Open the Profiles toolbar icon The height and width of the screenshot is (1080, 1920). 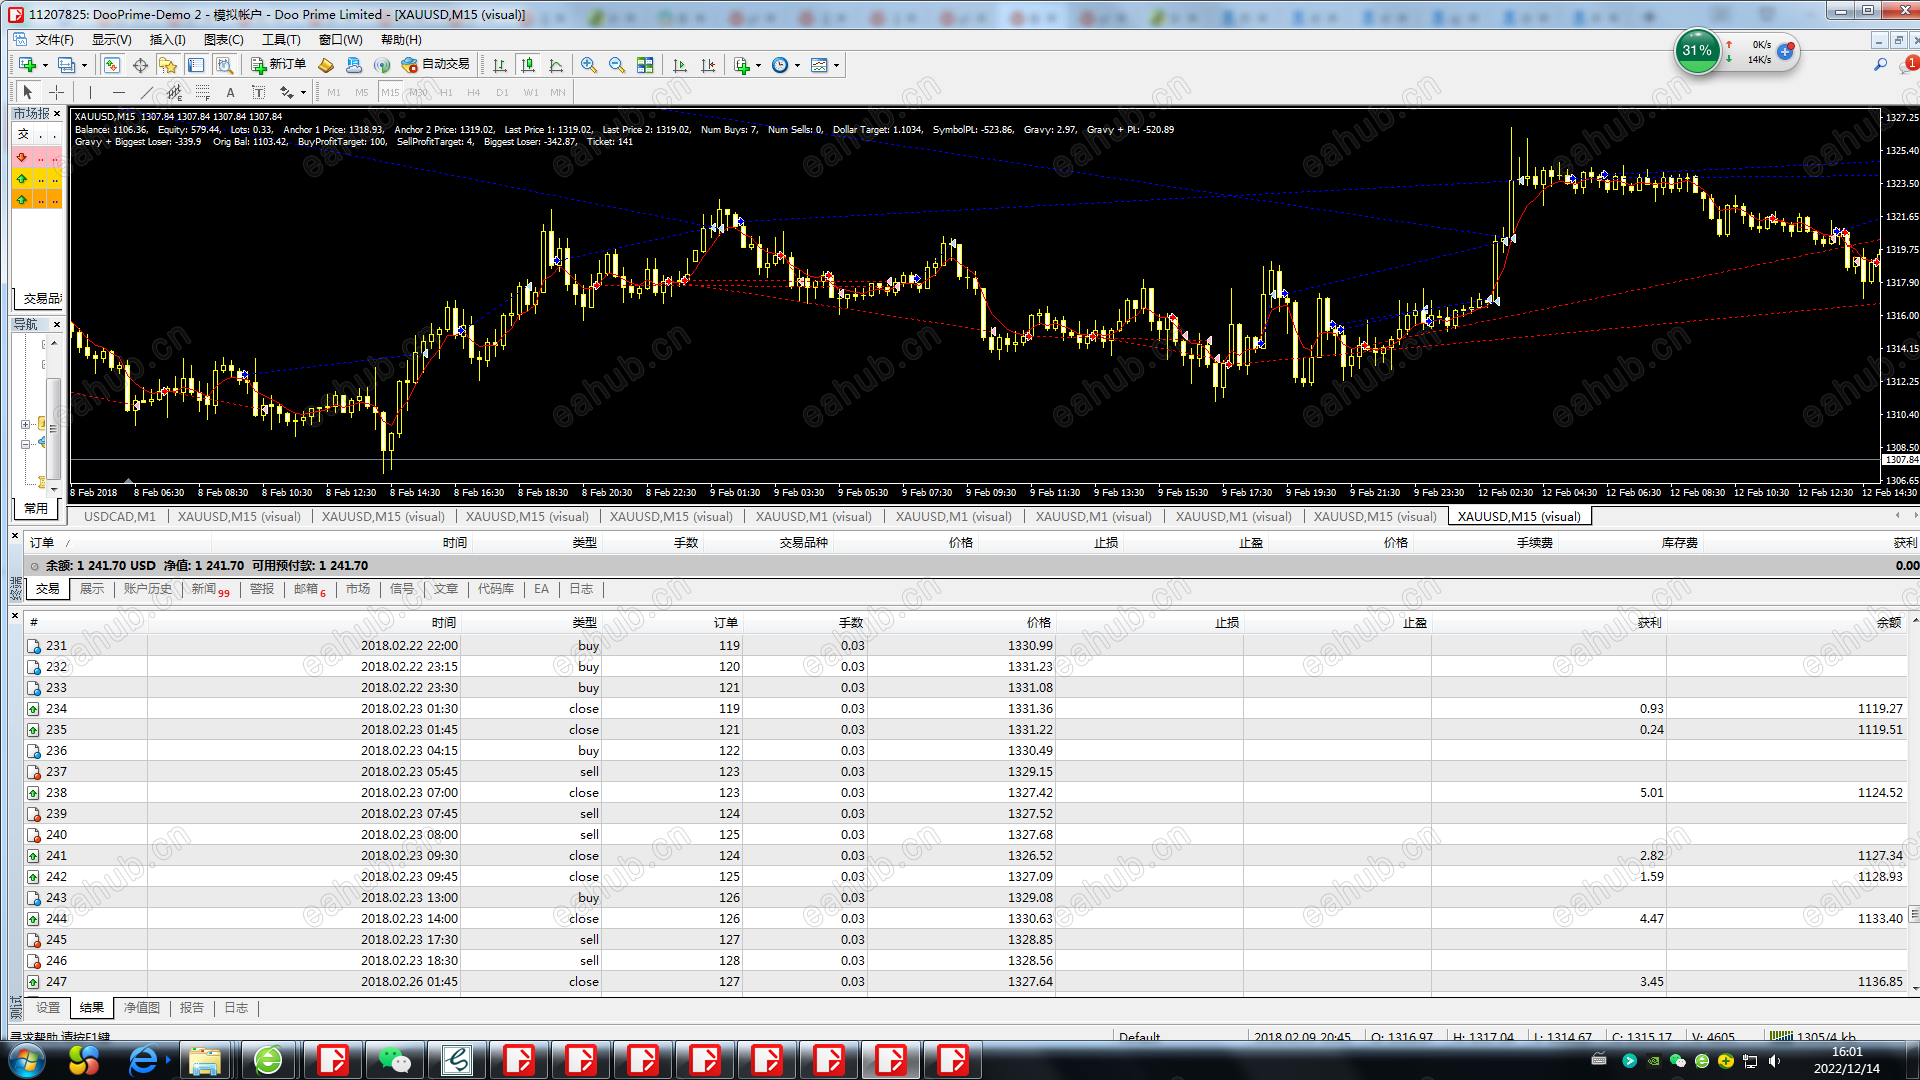click(x=66, y=65)
